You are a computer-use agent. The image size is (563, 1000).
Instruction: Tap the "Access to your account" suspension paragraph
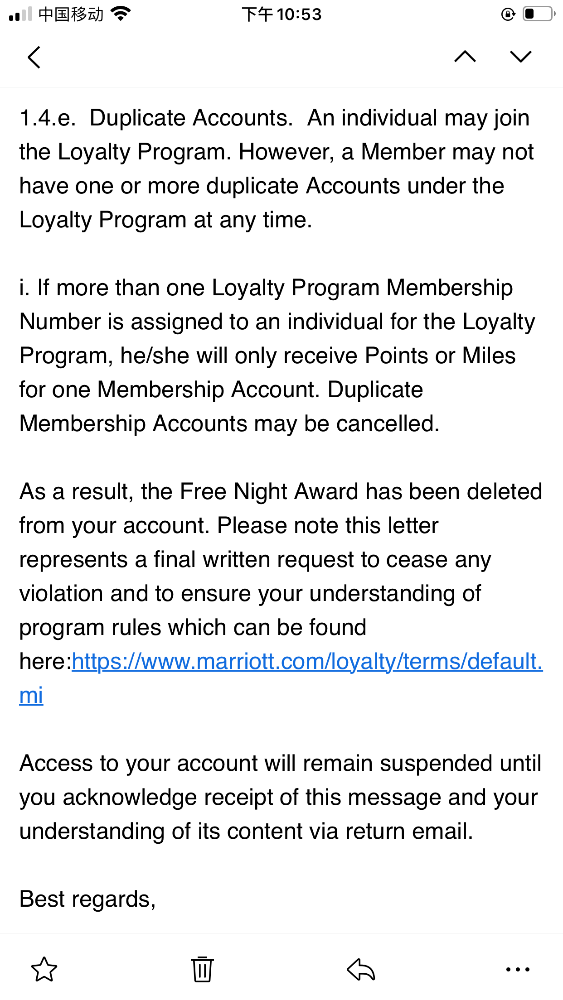(281, 797)
